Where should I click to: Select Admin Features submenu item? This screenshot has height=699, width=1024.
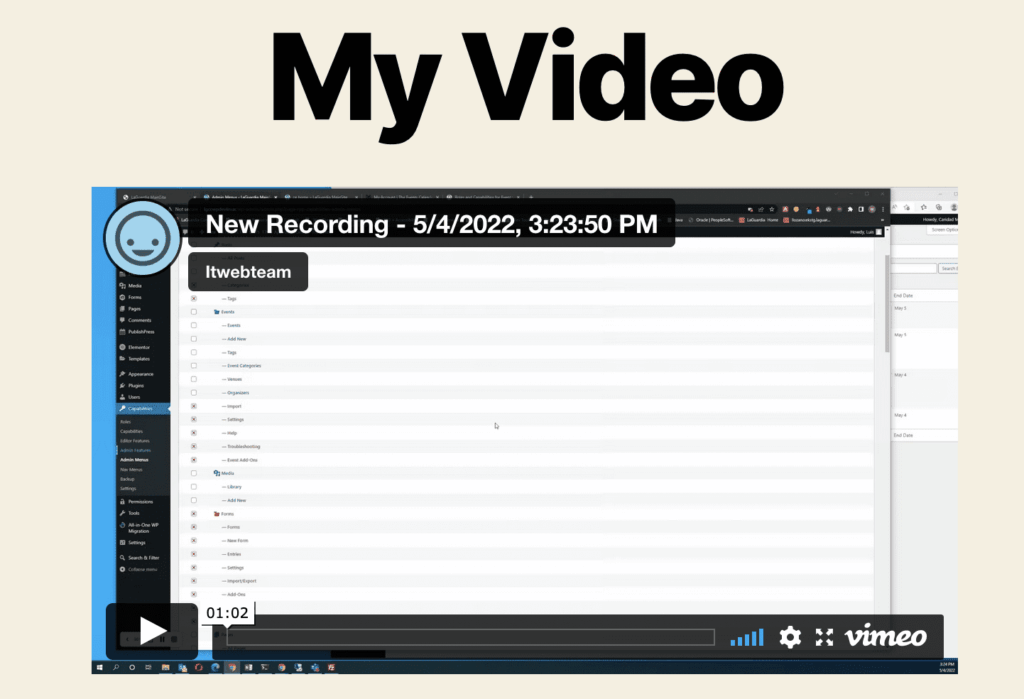(x=135, y=450)
